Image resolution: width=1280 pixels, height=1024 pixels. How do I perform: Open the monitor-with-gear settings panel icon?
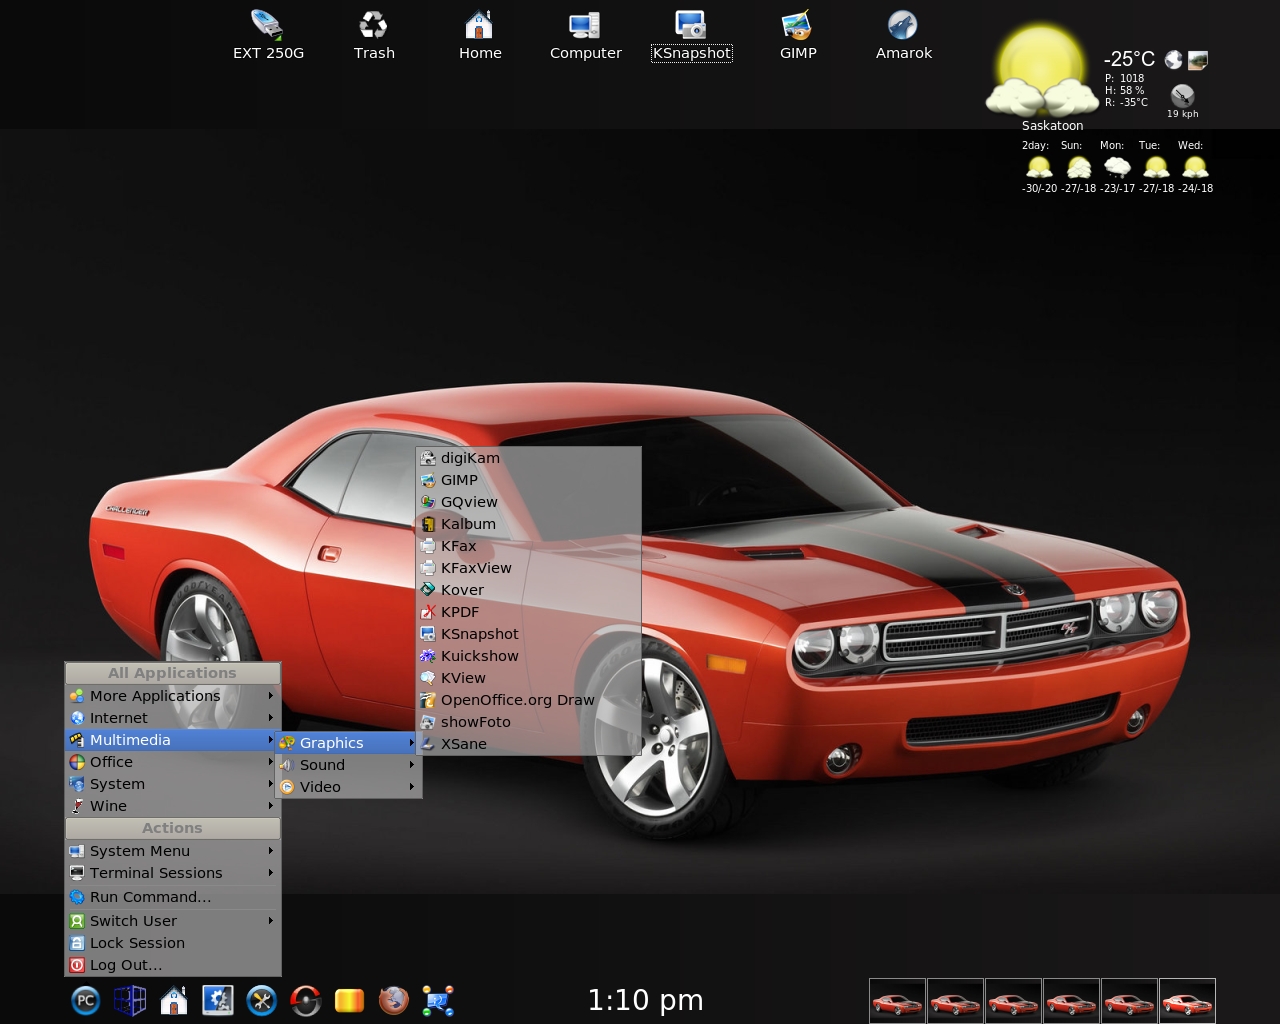(218, 1000)
